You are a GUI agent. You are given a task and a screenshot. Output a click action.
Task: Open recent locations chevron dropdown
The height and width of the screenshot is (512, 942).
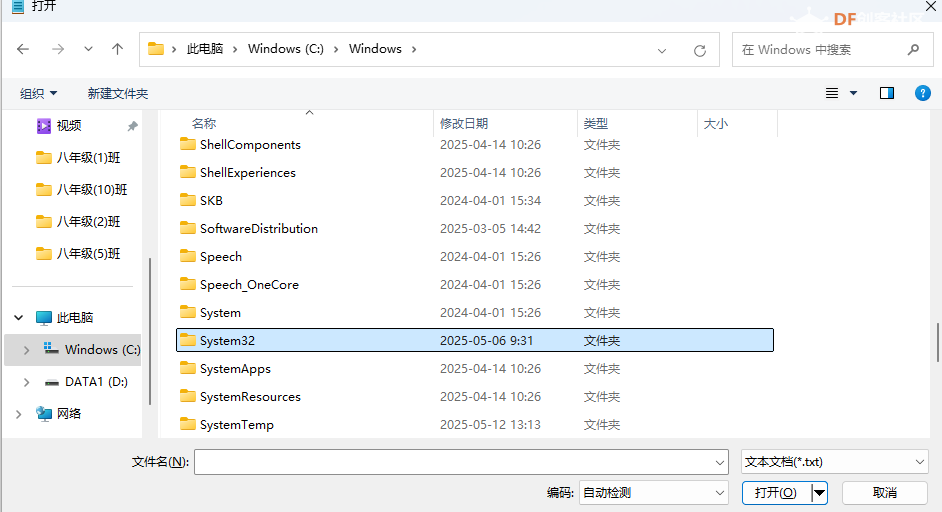pyautogui.click(x=88, y=49)
